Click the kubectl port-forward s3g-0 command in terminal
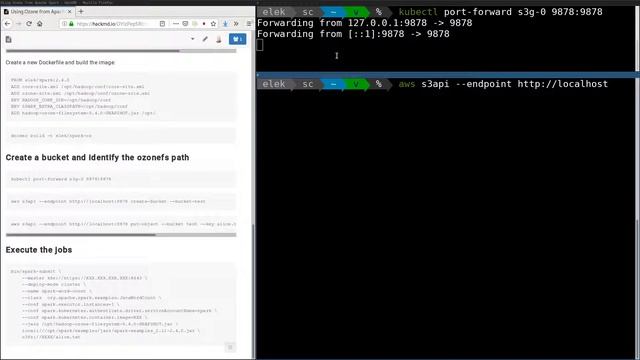The height and width of the screenshot is (360, 640). coord(500,12)
